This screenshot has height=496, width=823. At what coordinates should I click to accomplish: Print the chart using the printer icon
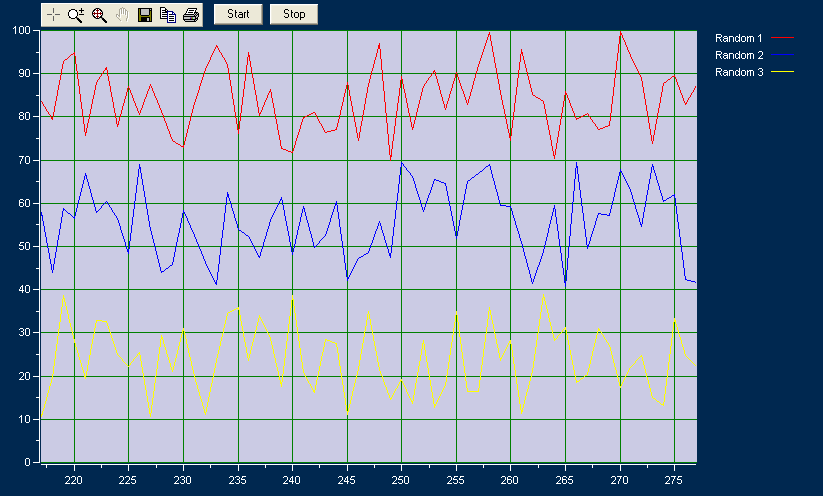click(x=191, y=14)
